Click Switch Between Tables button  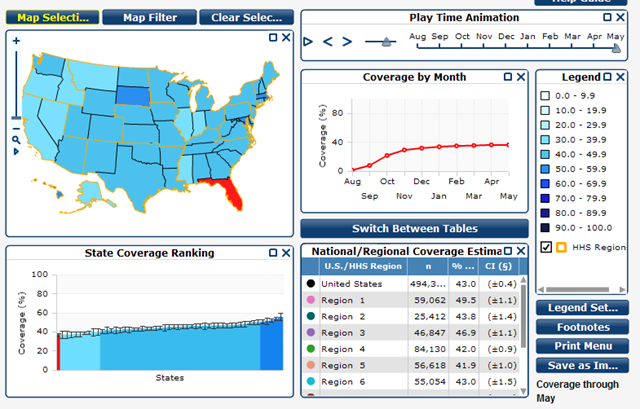pyautogui.click(x=415, y=229)
